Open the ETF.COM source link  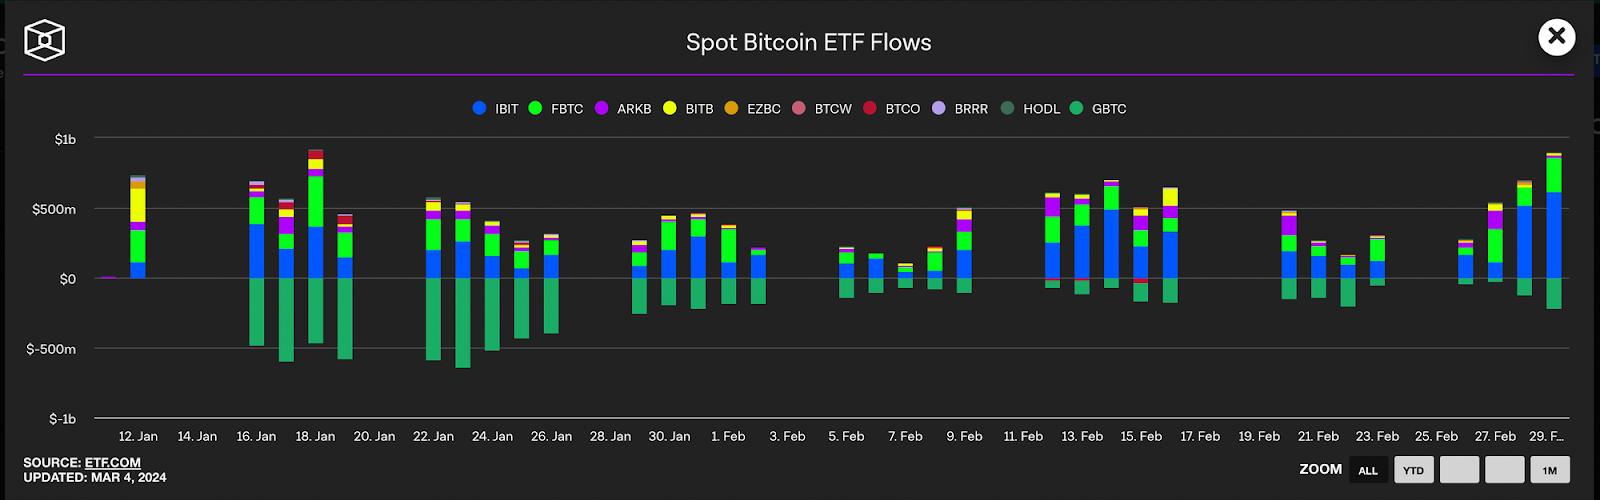(x=113, y=463)
